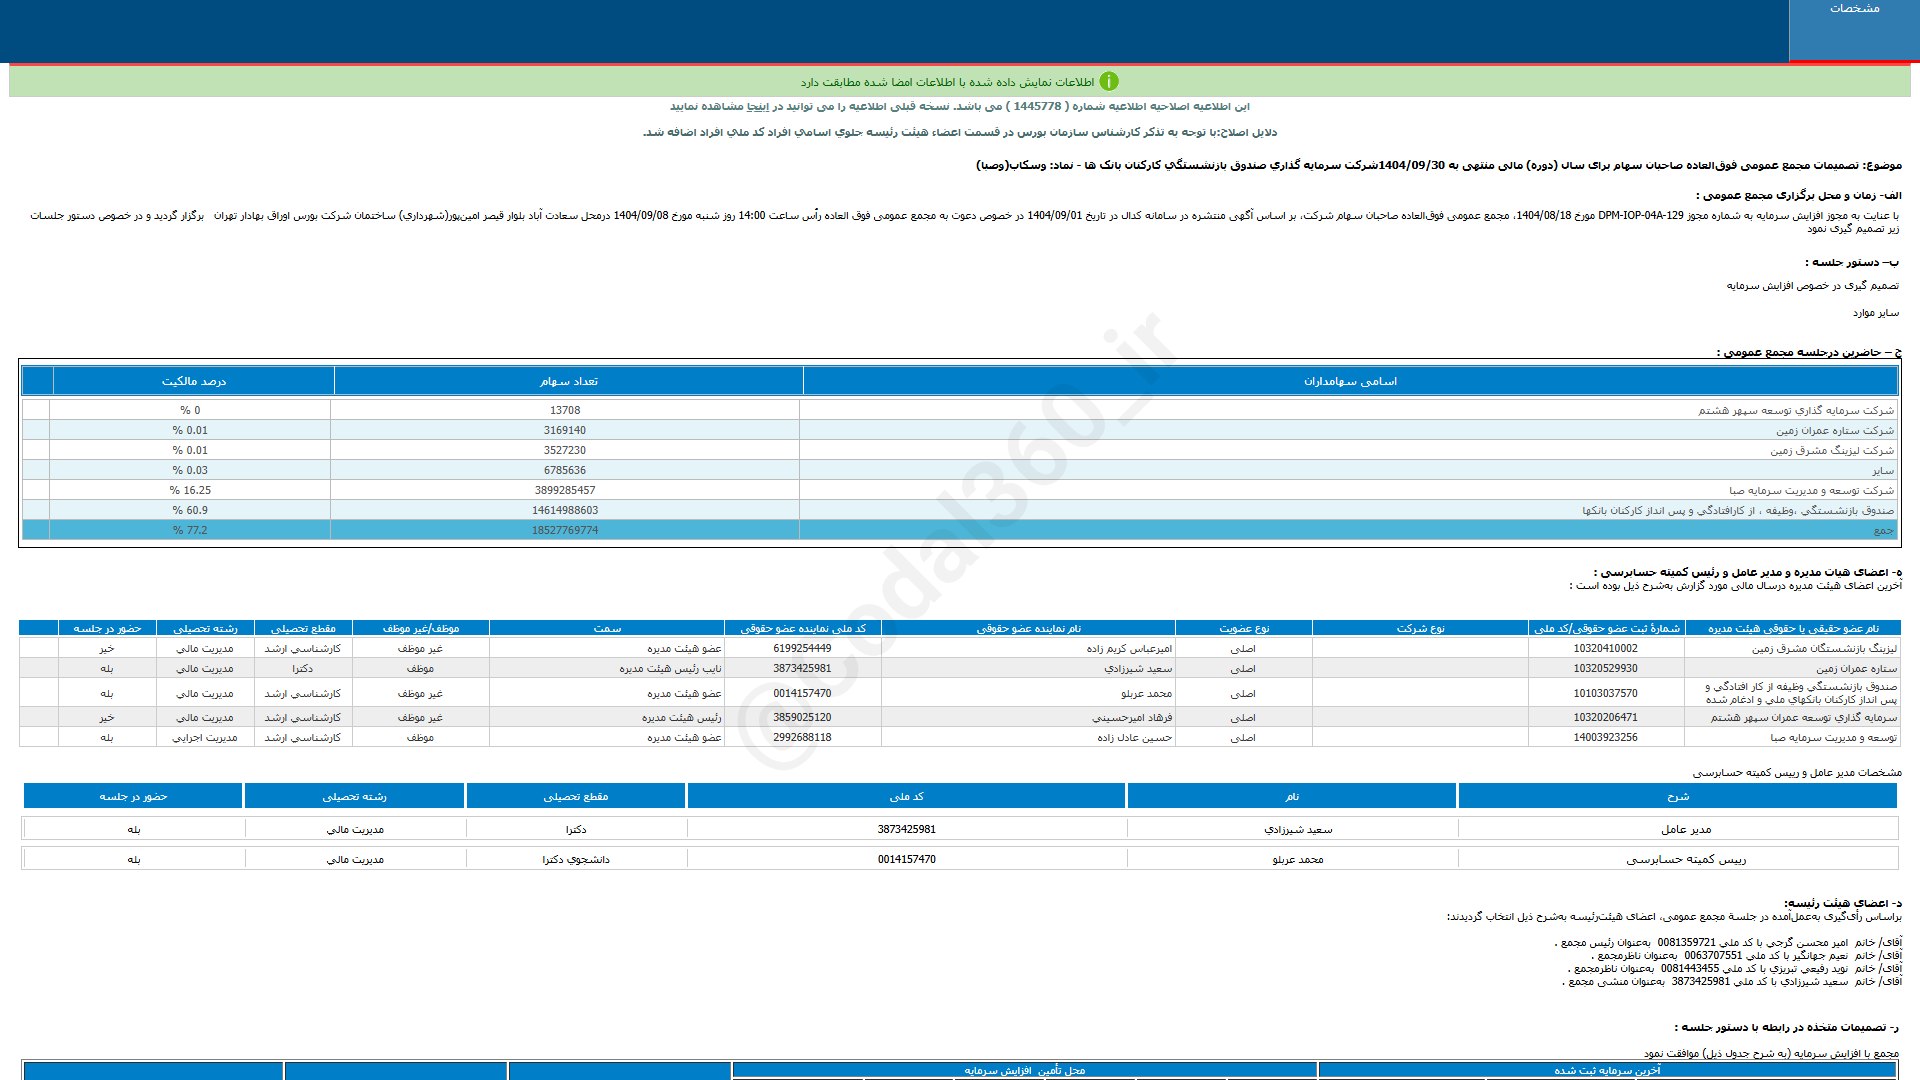Click the کد ملی header in CEO table
The width and height of the screenshot is (1920, 1080).
tap(906, 796)
